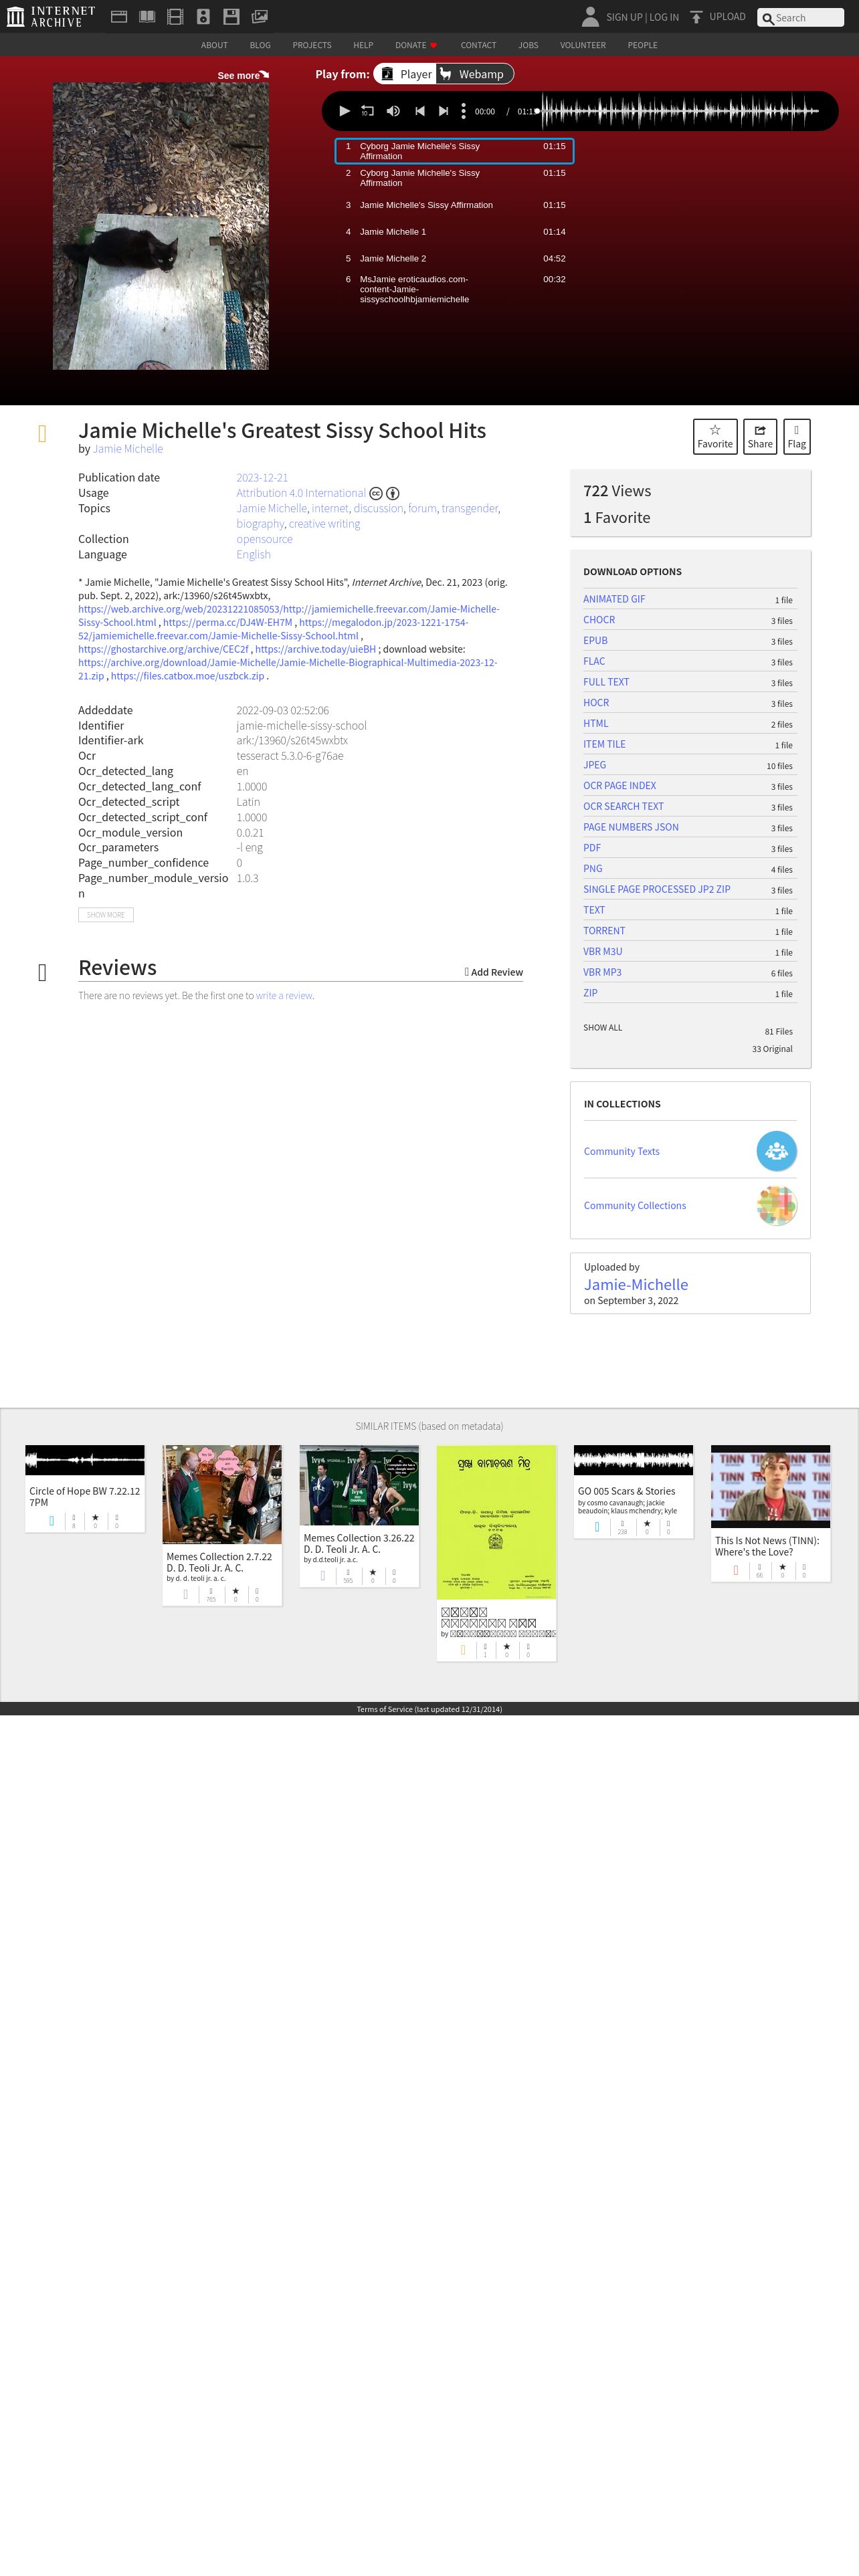859x2576 pixels.
Task: Open the Creative Commons license icon
Action: (376, 493)
